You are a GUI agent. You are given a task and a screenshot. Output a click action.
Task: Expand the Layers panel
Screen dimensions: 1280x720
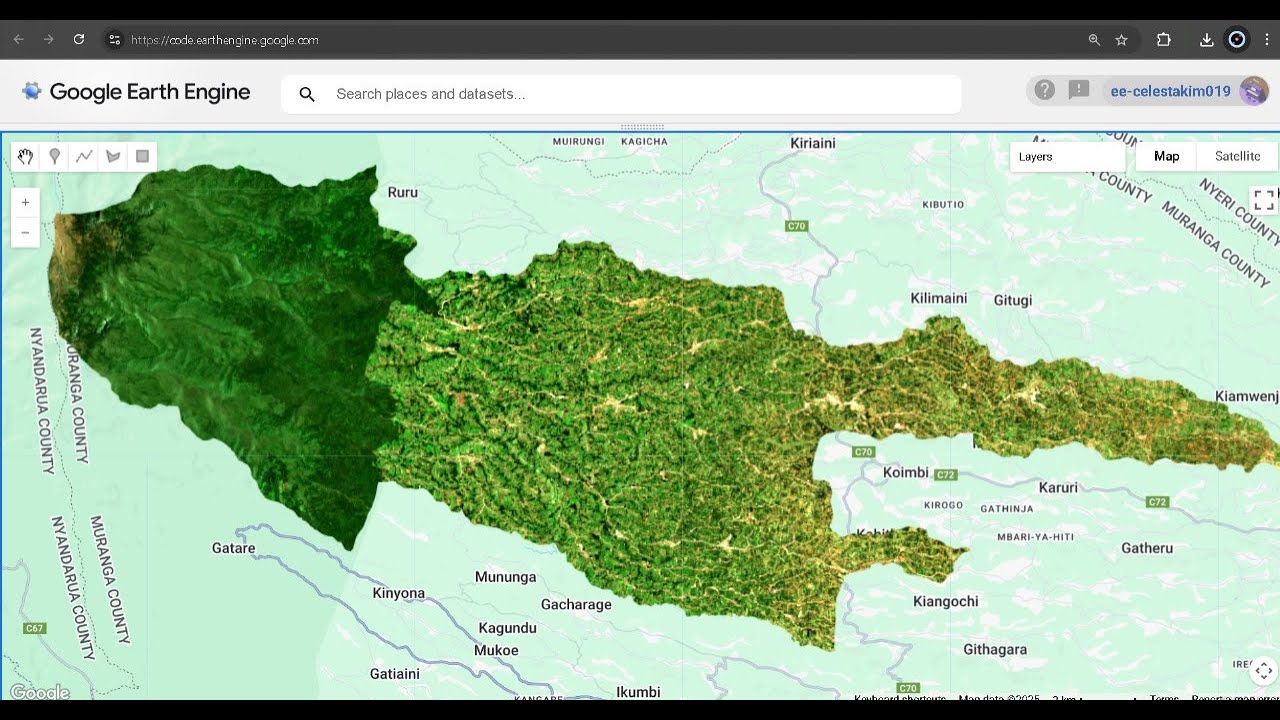(x=1068, y=156)
